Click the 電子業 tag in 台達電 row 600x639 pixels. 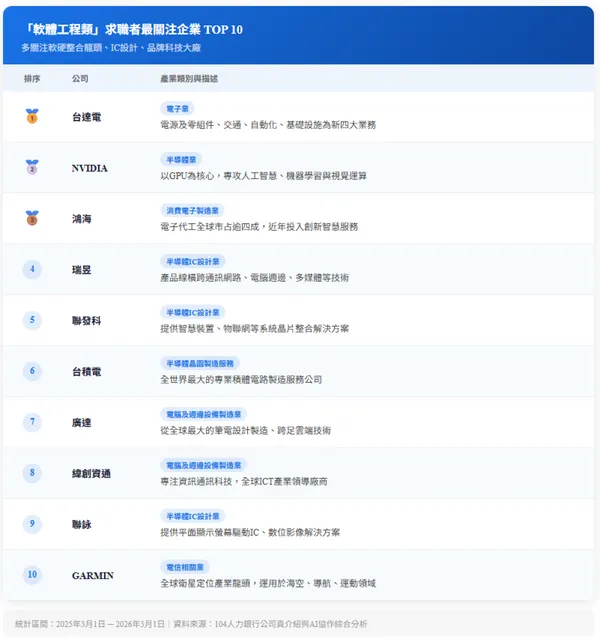coord(177,109)
